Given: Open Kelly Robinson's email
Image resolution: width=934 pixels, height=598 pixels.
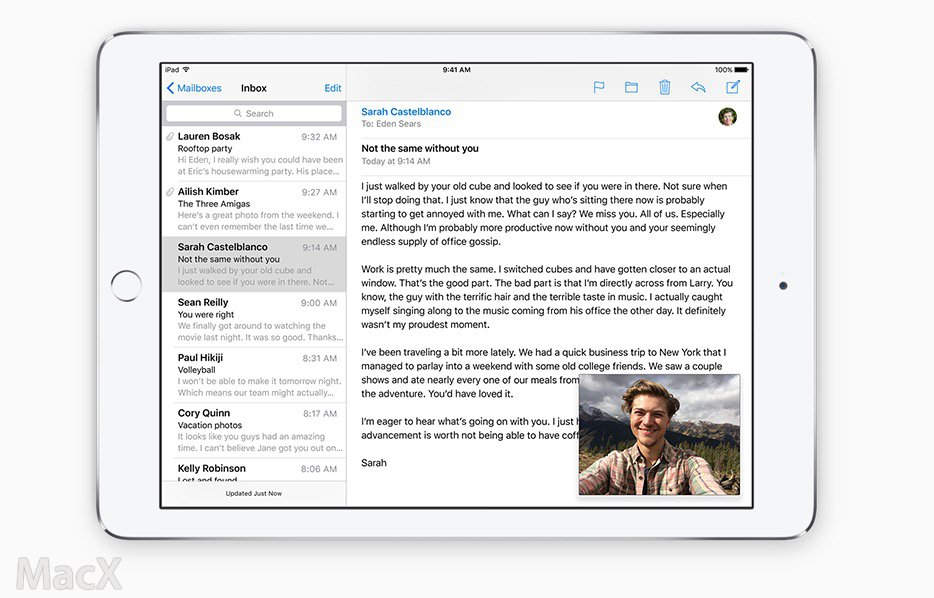Looking at the screenshot, I should (254, 470).
